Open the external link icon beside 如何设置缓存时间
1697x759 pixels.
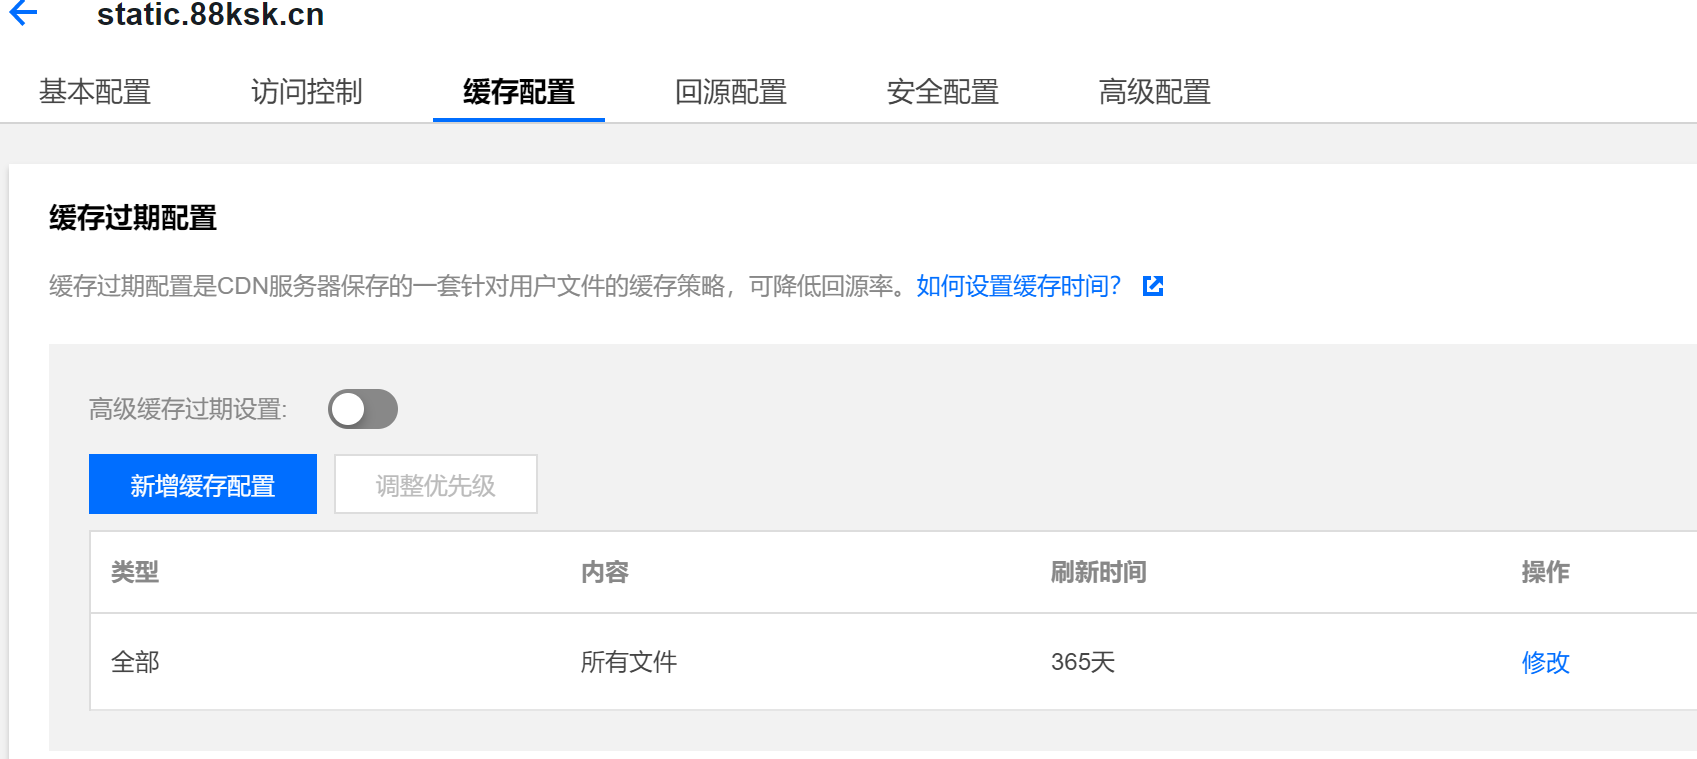(x=1153, y=286)
